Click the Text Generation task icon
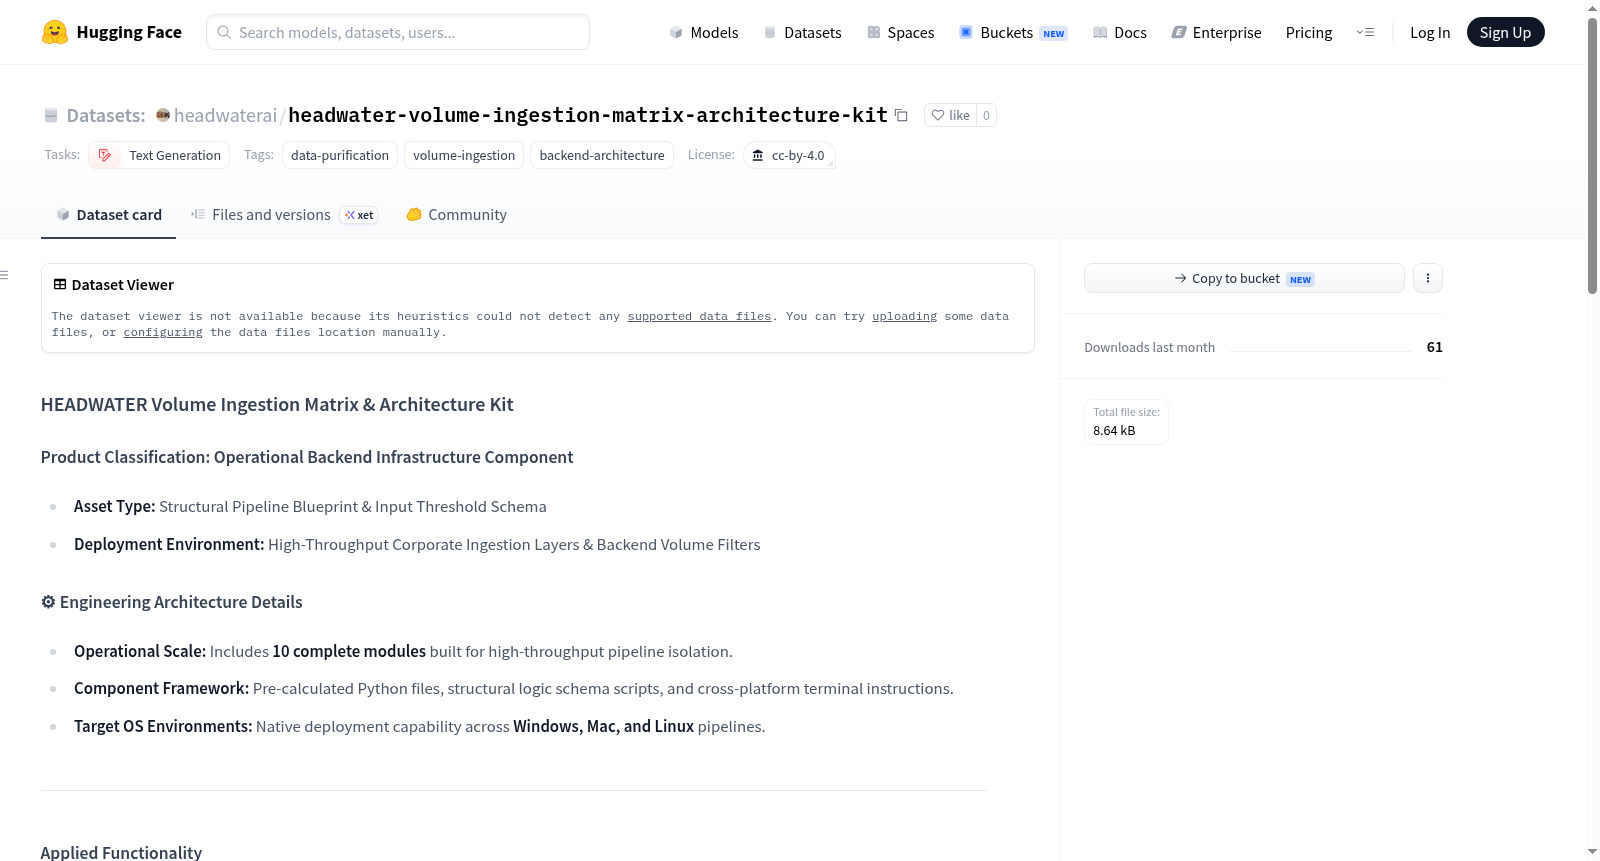Viewport: 1600px width, 861px height. click(105, 155)
